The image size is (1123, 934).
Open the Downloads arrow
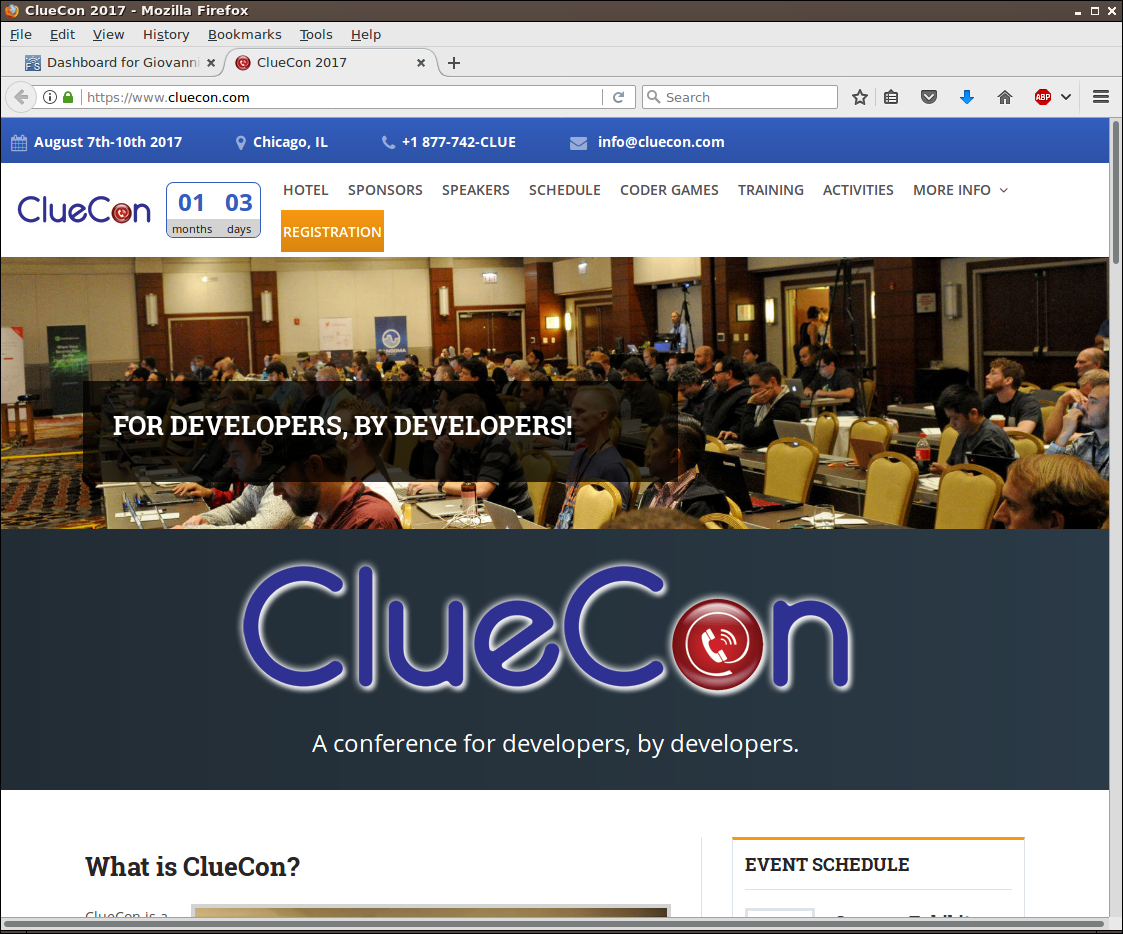coord(967,97)
